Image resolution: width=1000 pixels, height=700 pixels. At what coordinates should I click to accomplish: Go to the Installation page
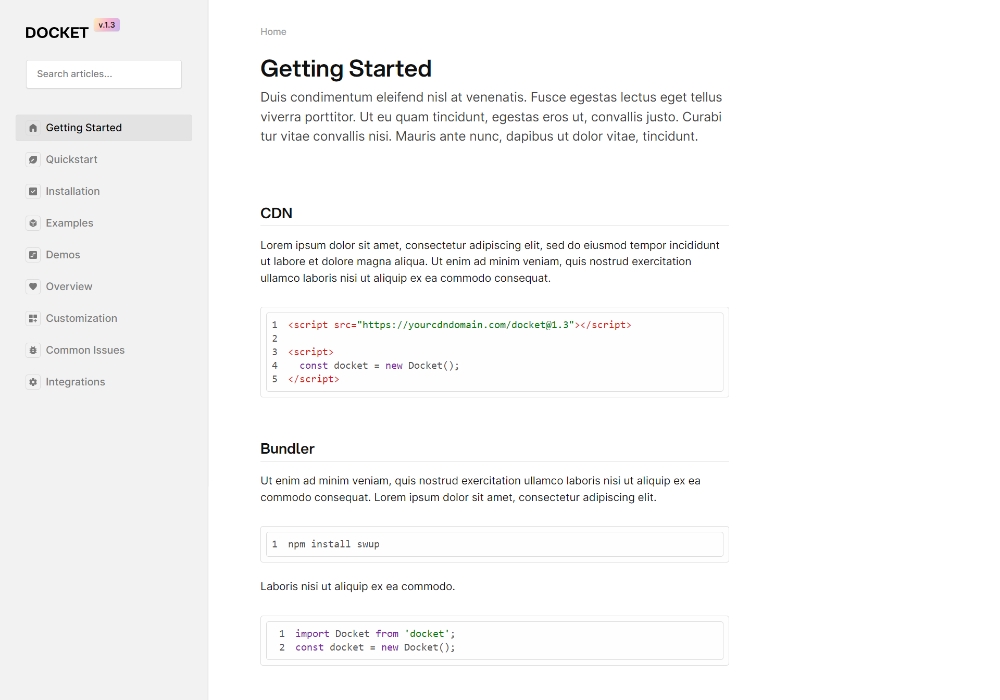(x=104, y=191)
